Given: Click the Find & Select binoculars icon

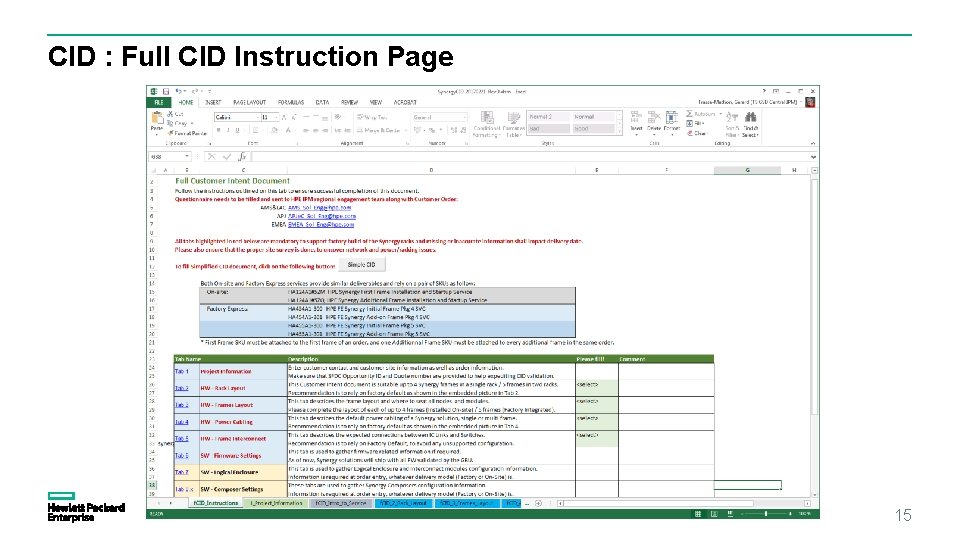Looking at the screenshot, I should click(750, 118).
